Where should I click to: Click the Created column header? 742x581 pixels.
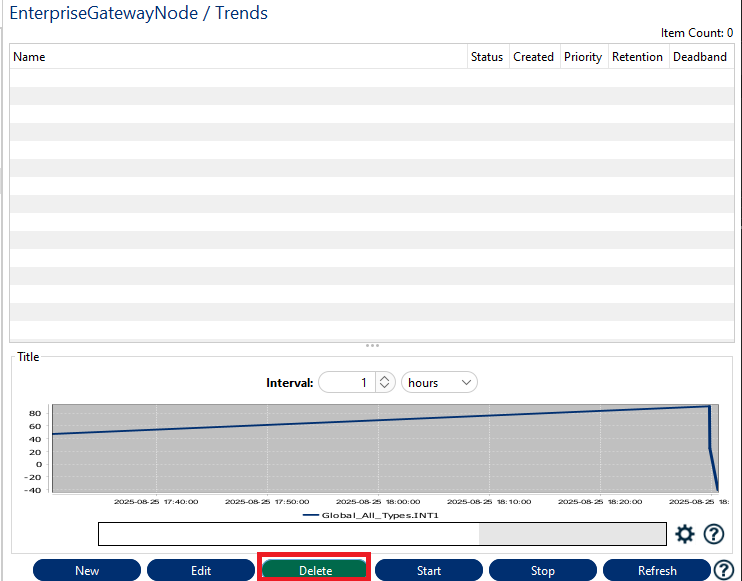pyautogui.click(x=533, y=57)
